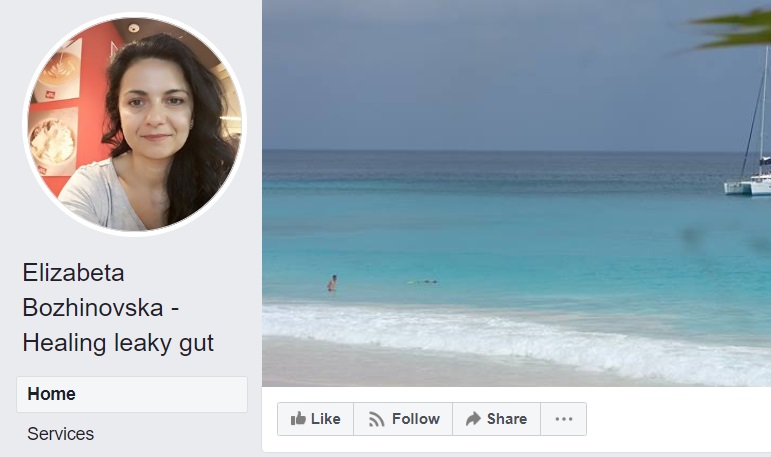Click the latte art poster in profile photo
The height and width of the screenshot is (457, 771).
tap(60, 69)
